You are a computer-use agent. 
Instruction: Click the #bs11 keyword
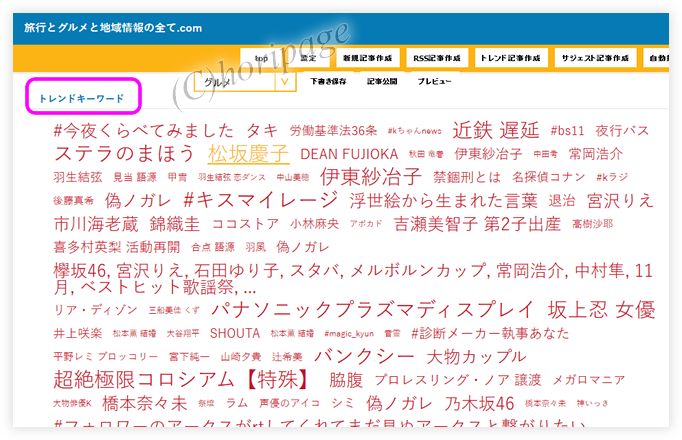[x=567, y=131]
